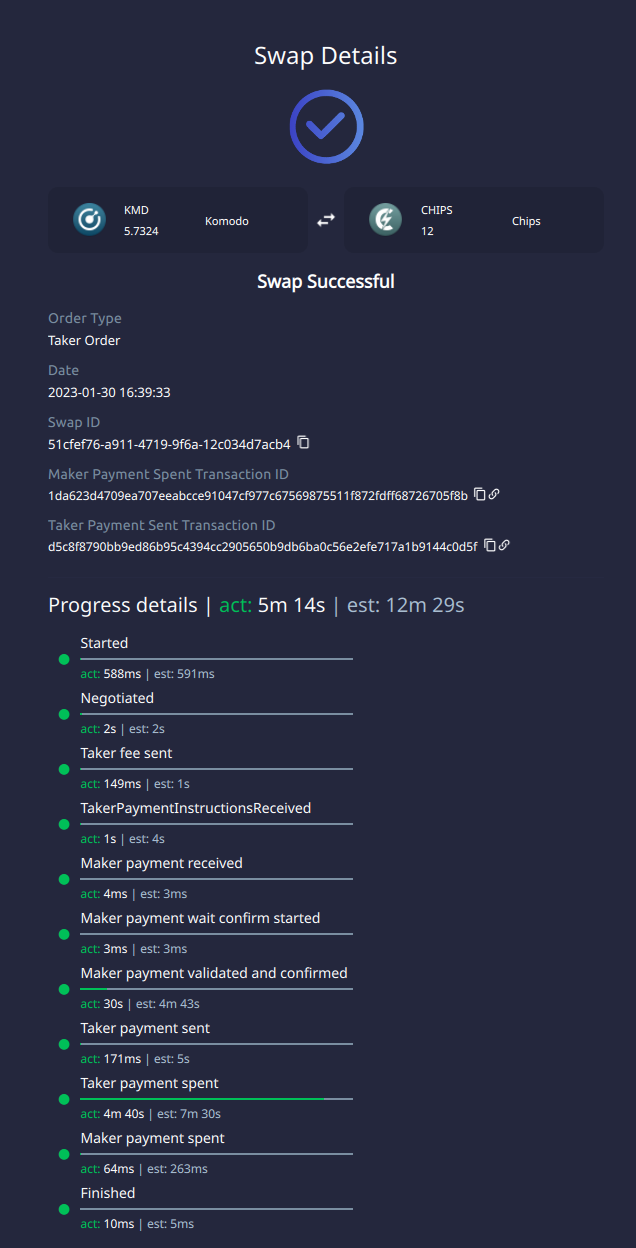Click the green dot beside Finished

(63, 1208)
